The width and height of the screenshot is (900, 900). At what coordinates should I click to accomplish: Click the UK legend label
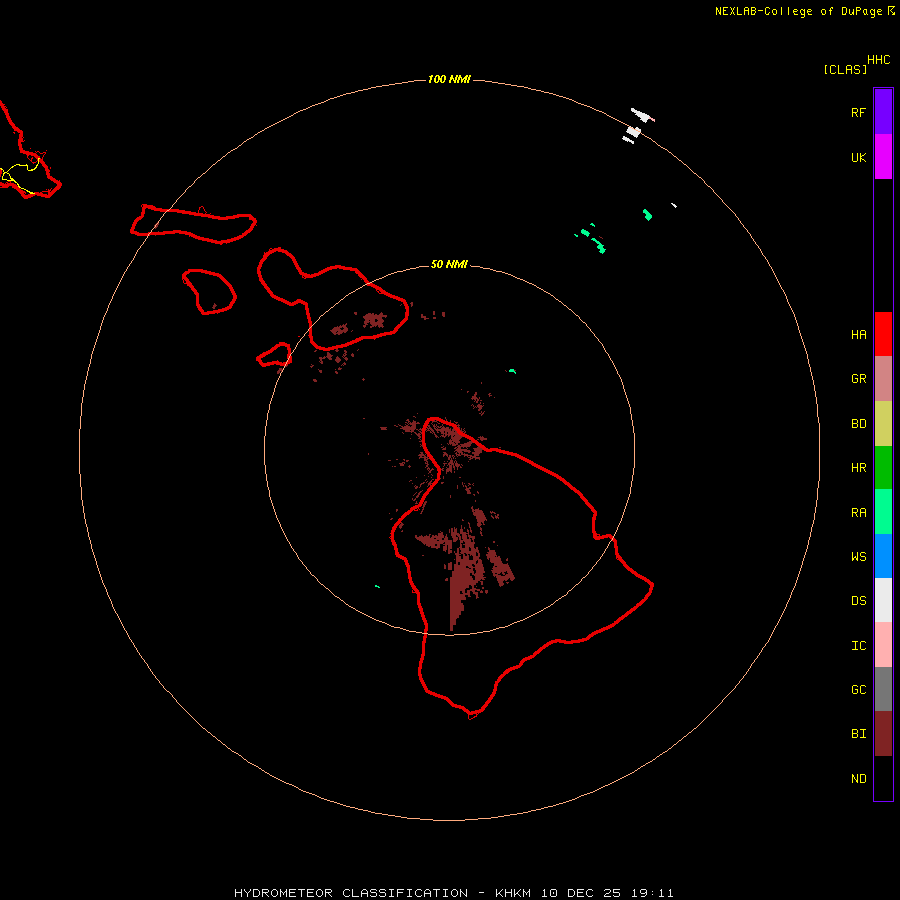click(x=858, y=157)
